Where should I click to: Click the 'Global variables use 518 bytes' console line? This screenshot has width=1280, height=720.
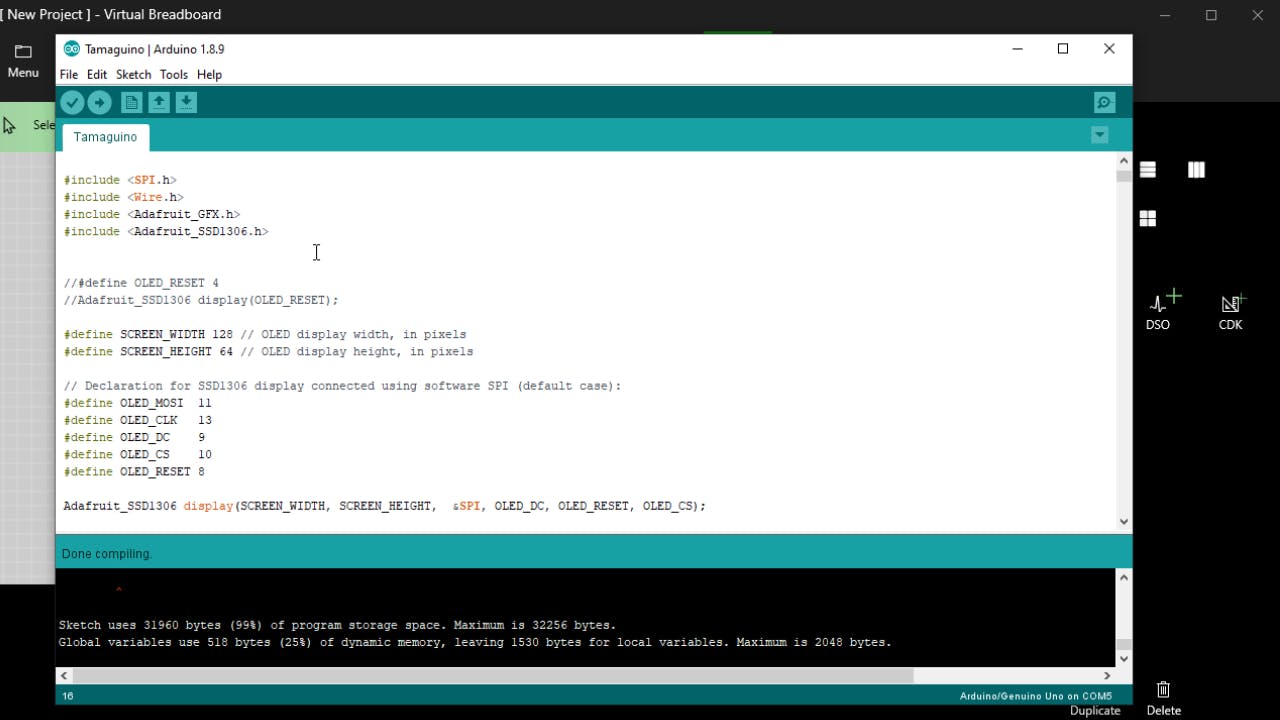[475, 642]
